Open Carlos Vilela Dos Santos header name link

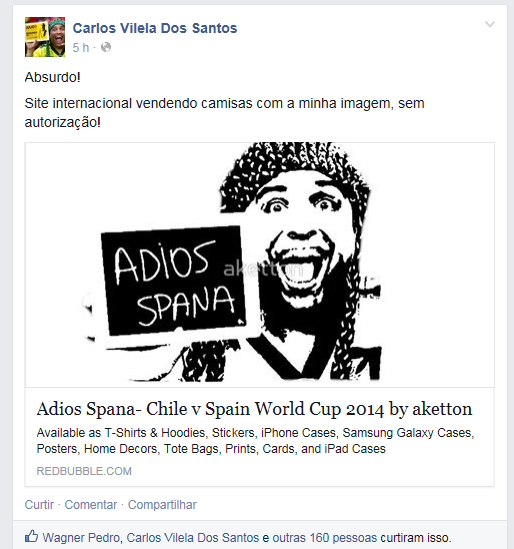tap(155, 28)
